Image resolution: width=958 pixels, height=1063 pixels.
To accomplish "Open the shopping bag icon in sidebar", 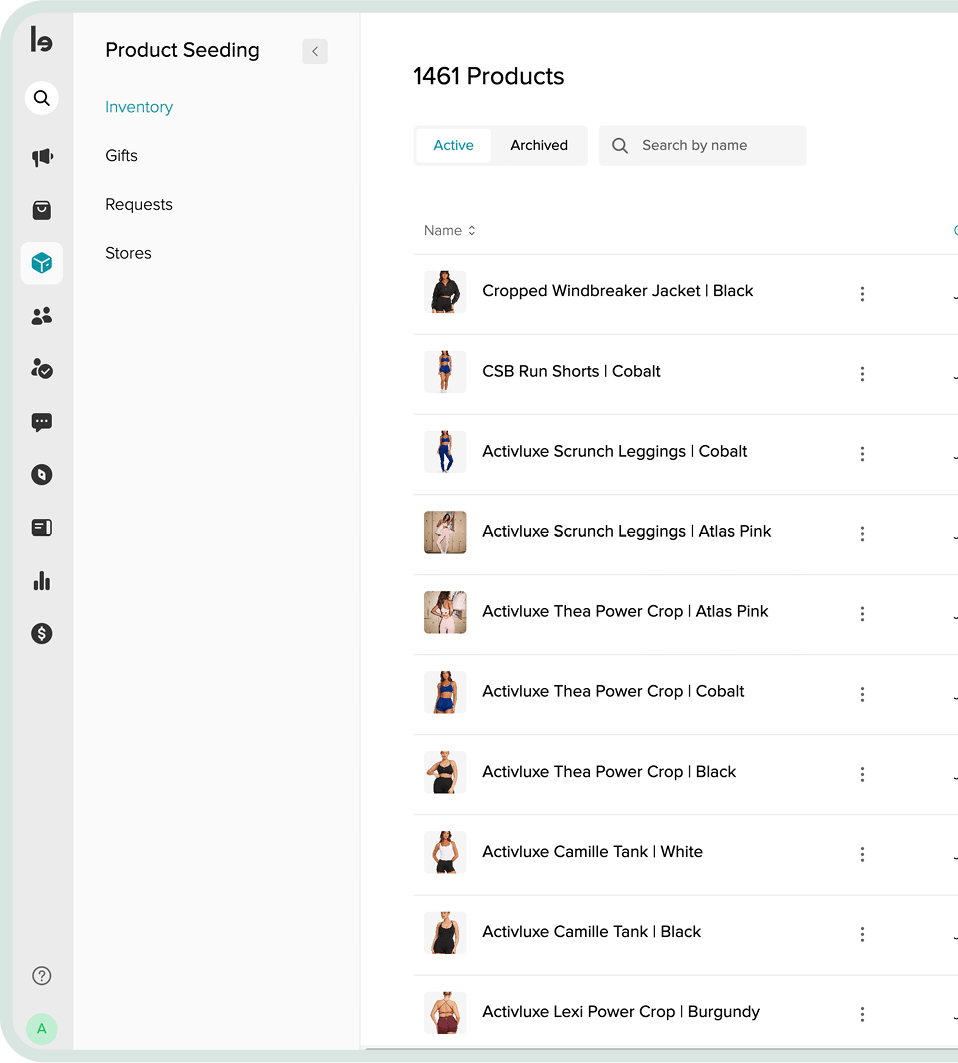I will point(42,210).
